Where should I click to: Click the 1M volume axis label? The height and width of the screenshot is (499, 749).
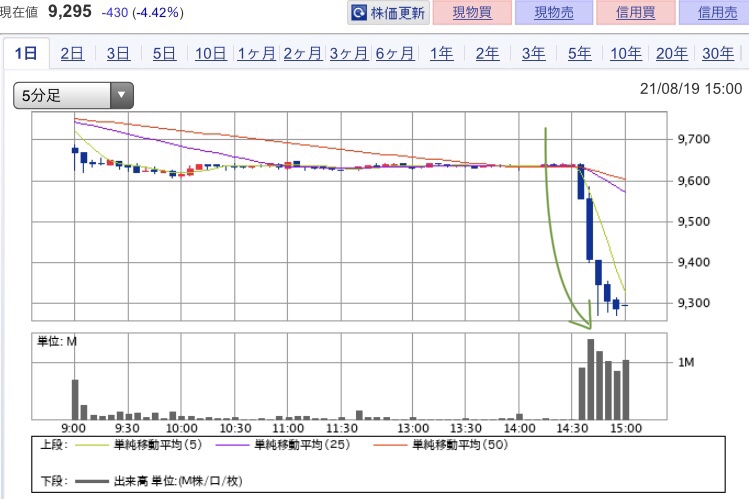686,362
